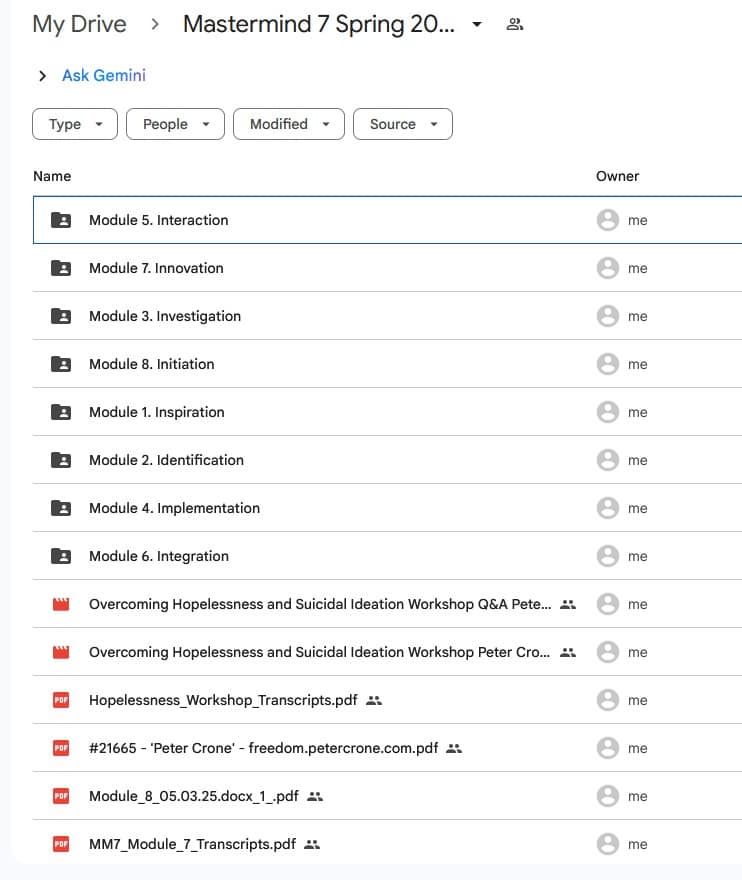The image size is (742, 880).
Task: Click owner avatar in Module 3. Investigation row
Action: pyautogui.click(x=607, y=316)
